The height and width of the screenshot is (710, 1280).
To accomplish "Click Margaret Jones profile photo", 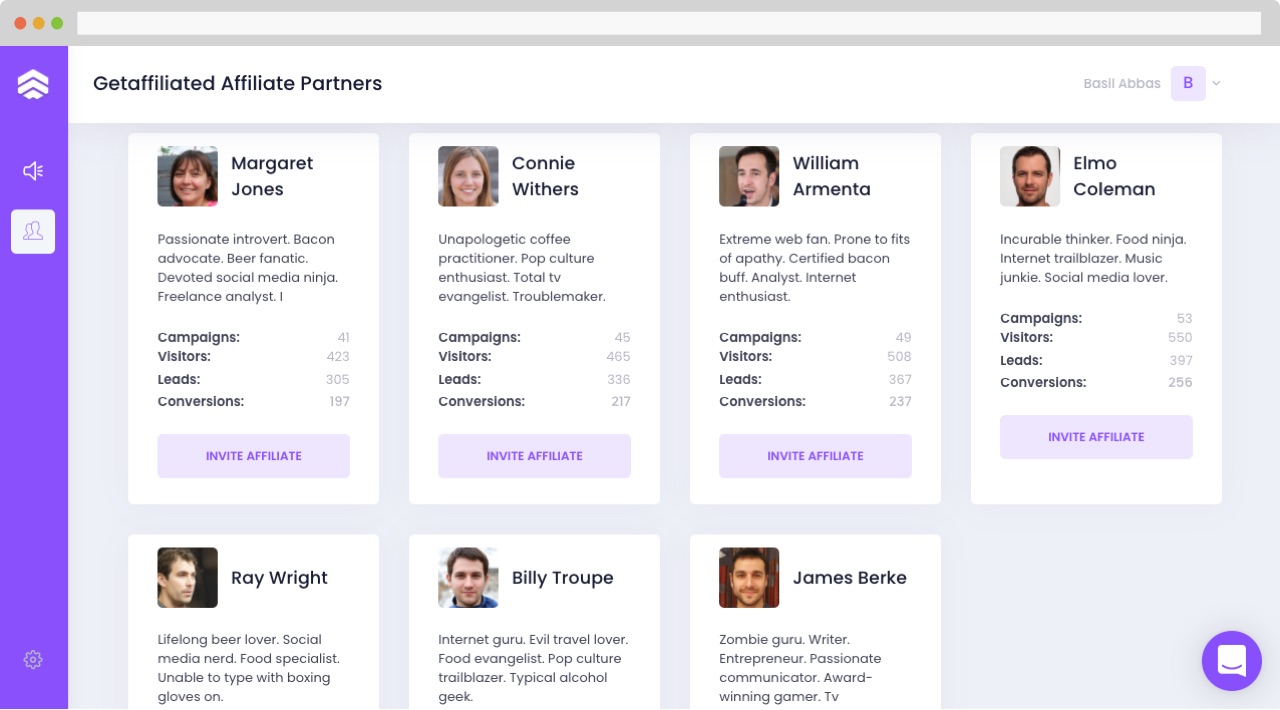I will [x=187, y=177].
